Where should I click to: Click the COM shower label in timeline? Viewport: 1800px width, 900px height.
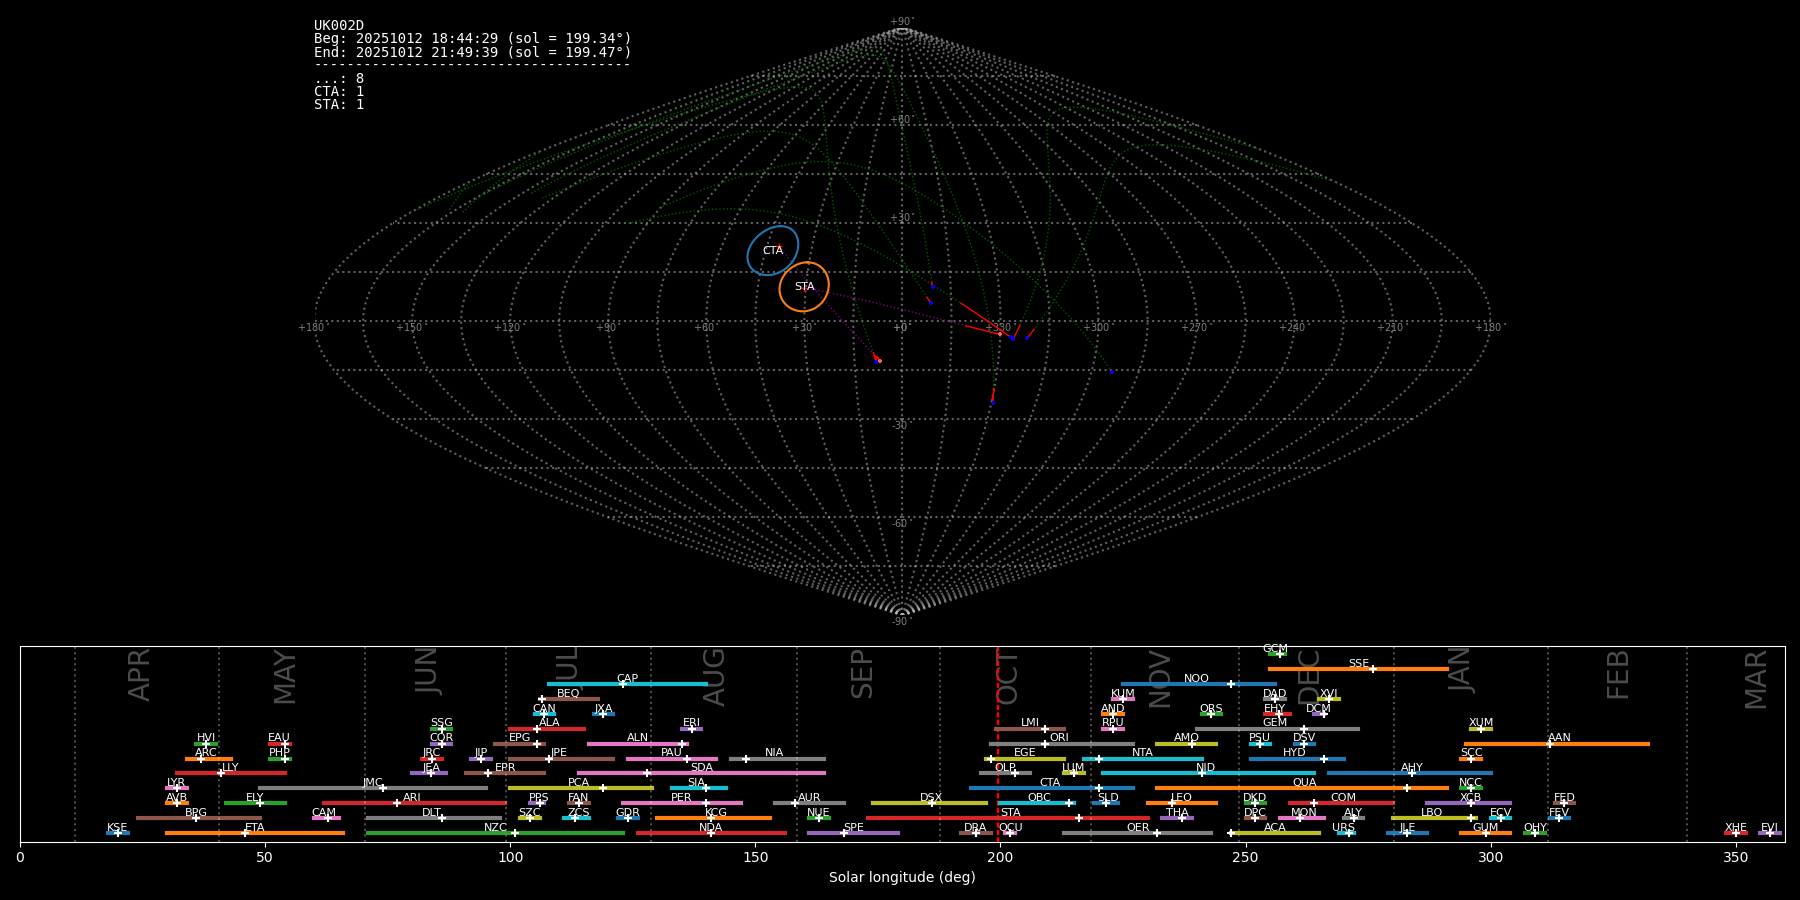[x=1343, y=798]
